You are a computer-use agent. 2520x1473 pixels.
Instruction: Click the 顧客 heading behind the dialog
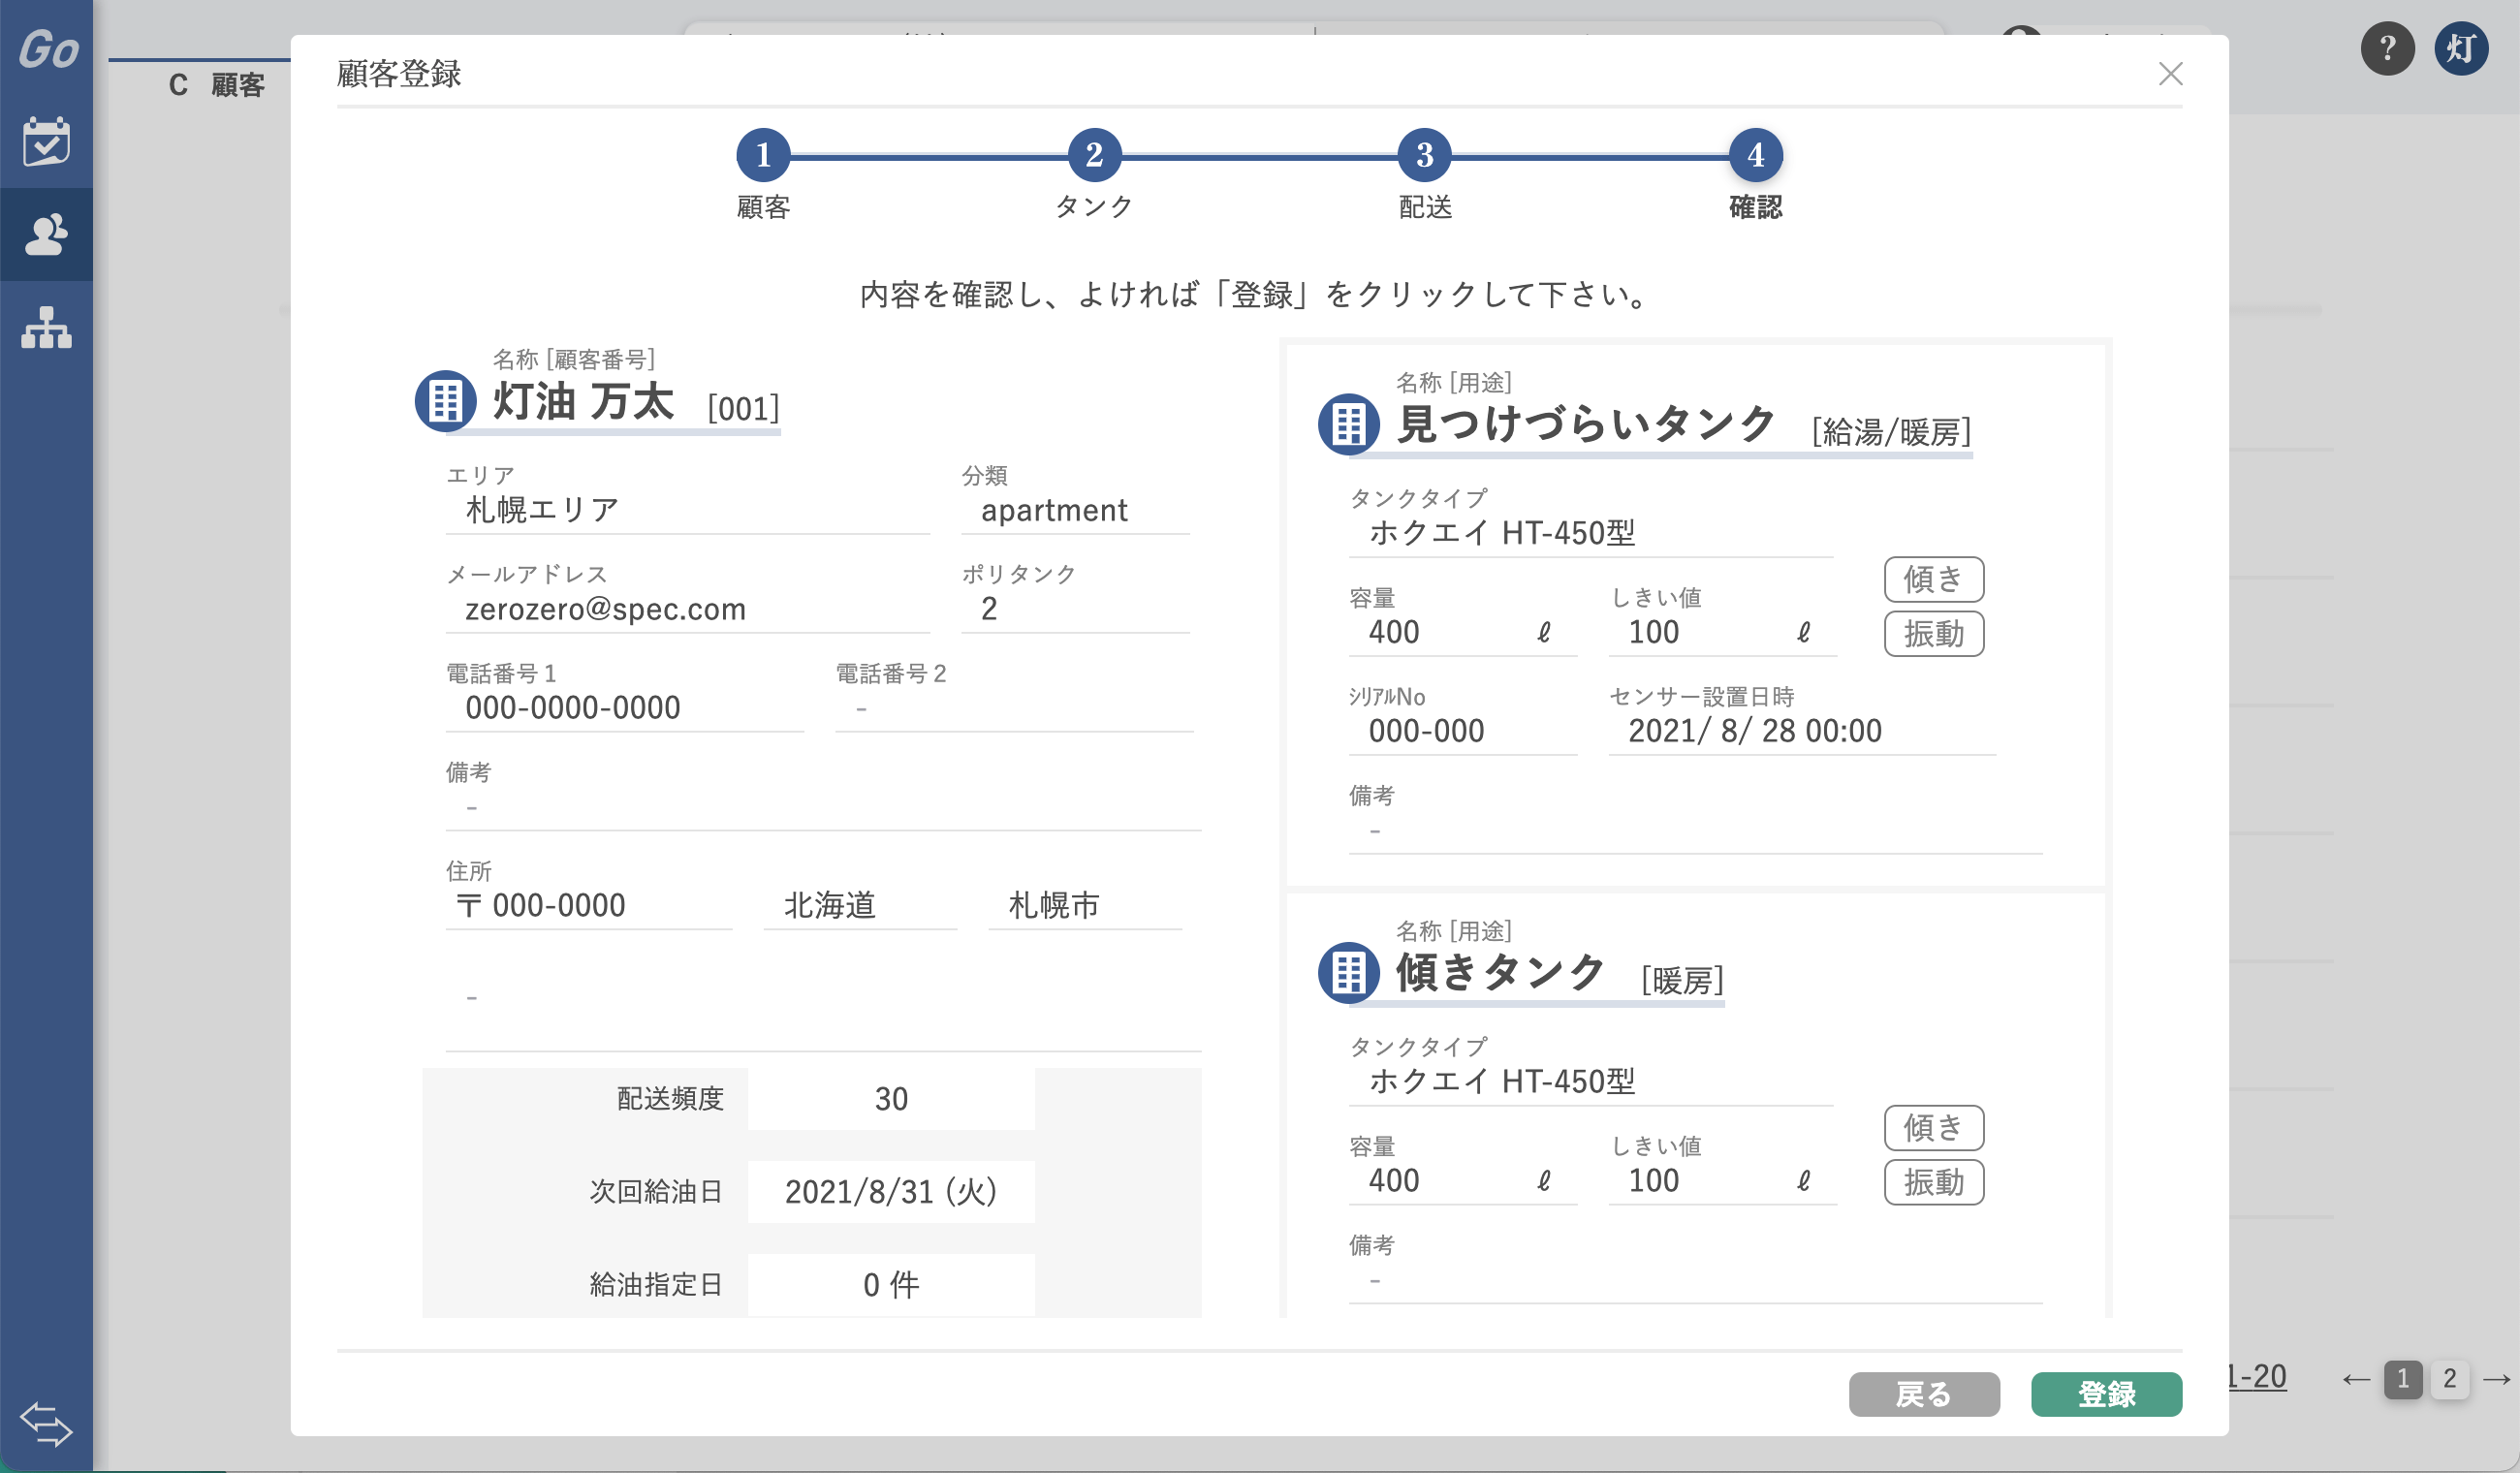[238, 85]
